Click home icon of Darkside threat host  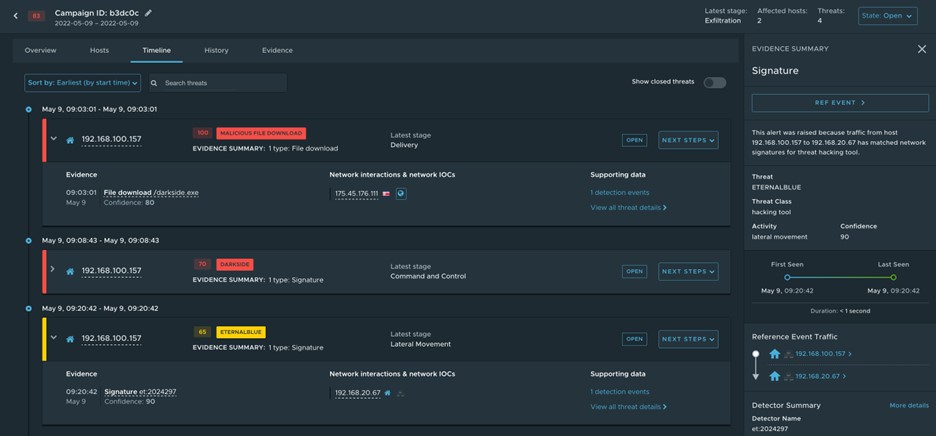pyautogui.click(x=70, y=271)
